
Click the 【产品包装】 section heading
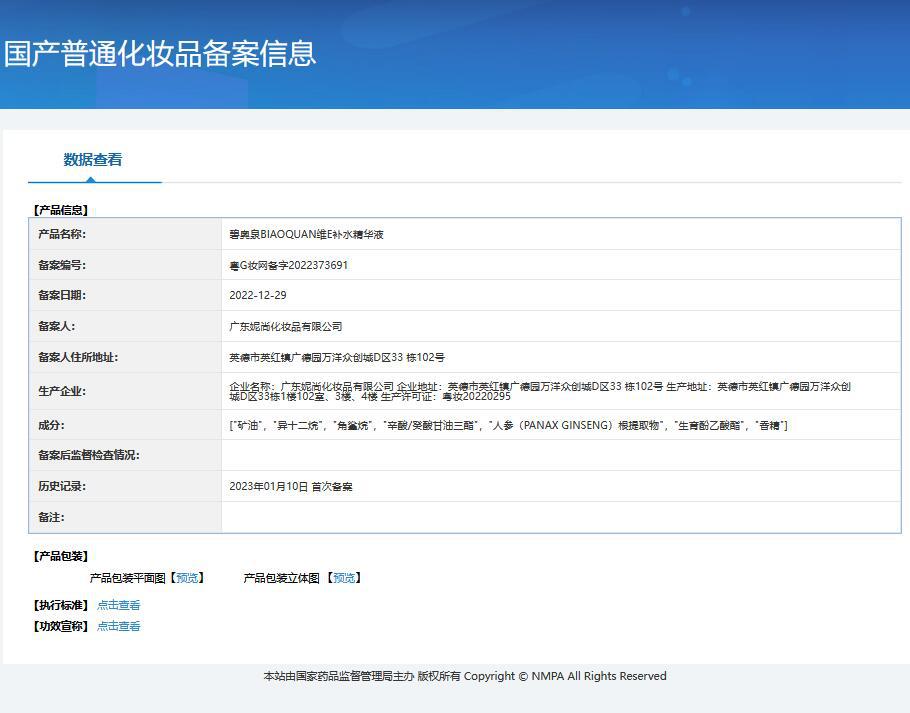pyautogui.click(x=58, y=555)
